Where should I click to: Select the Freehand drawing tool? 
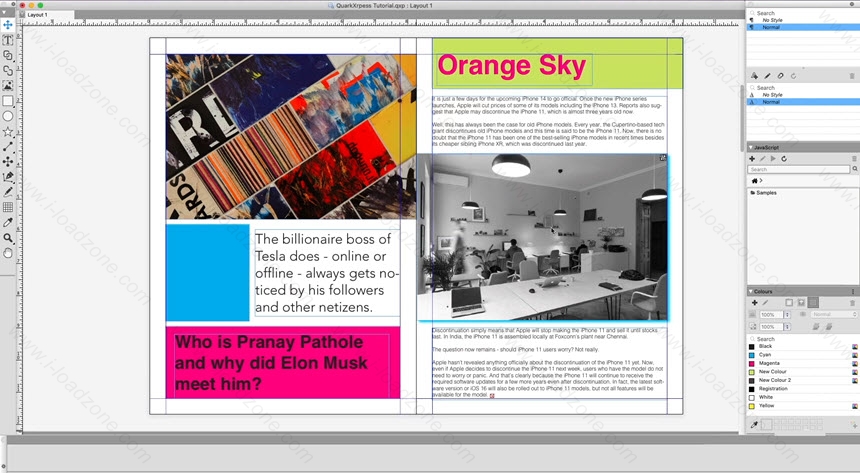(8, 192)
